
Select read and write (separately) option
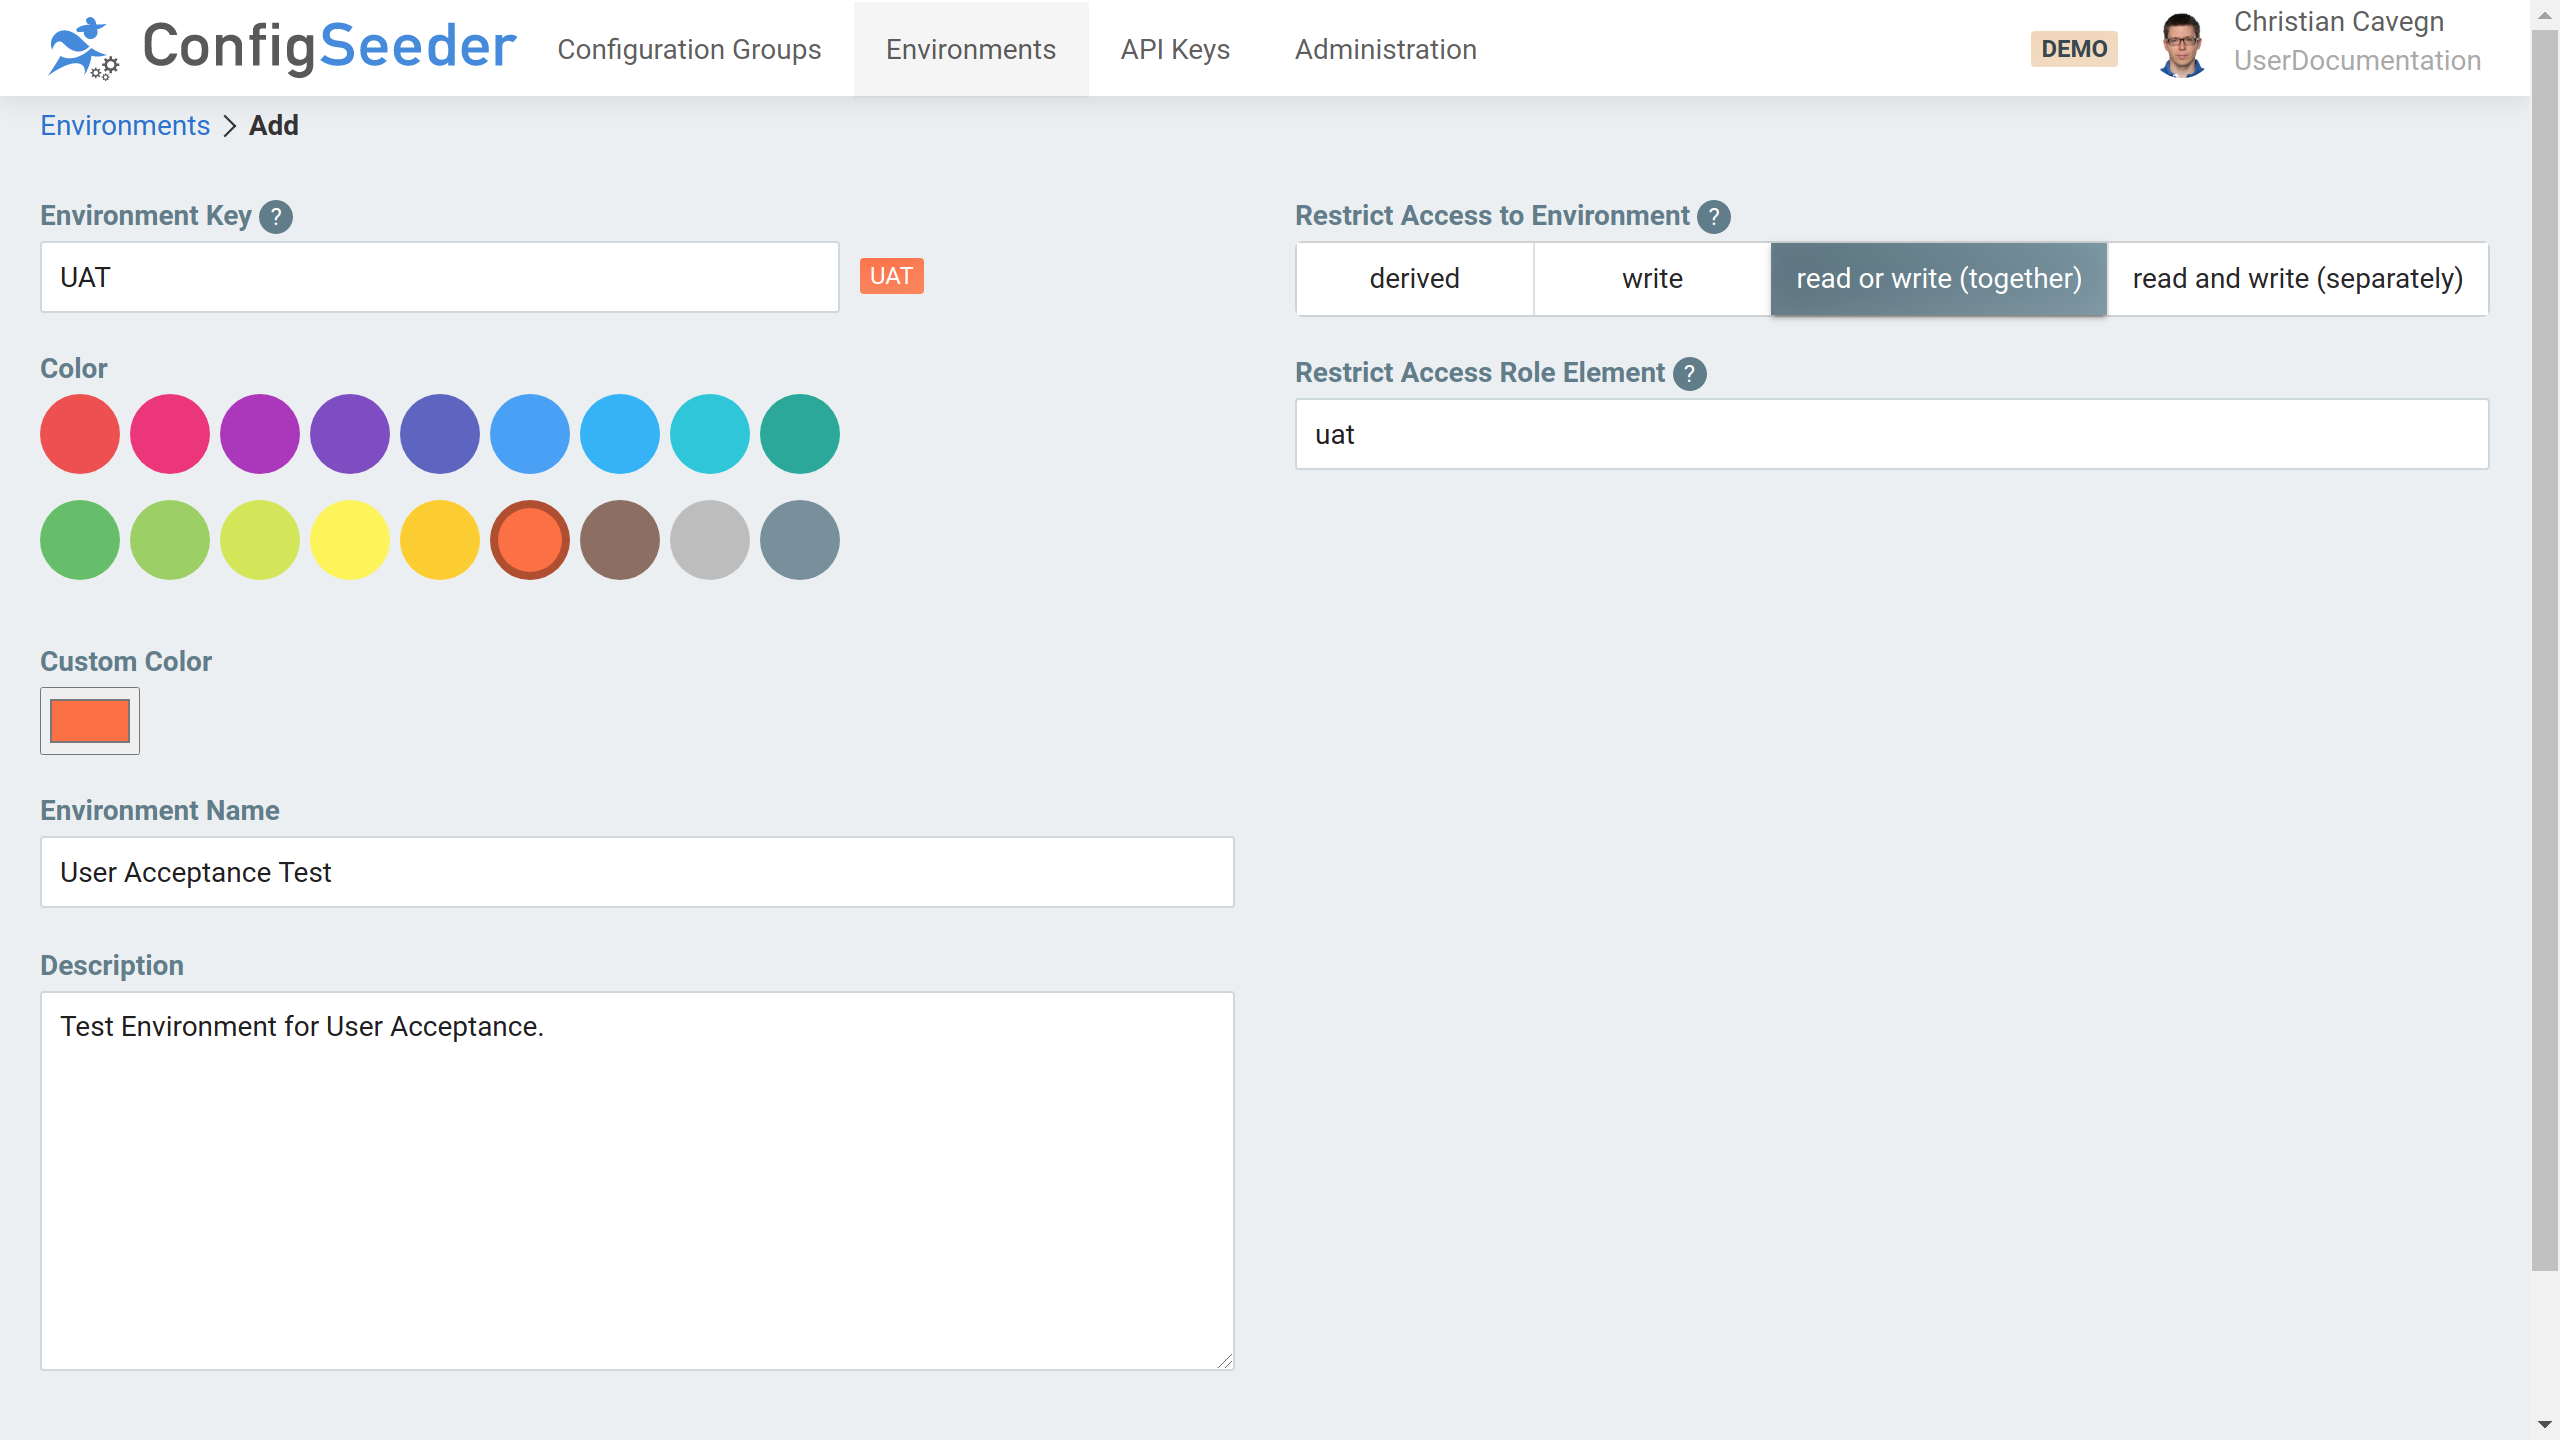click(x=2297, y=279)
